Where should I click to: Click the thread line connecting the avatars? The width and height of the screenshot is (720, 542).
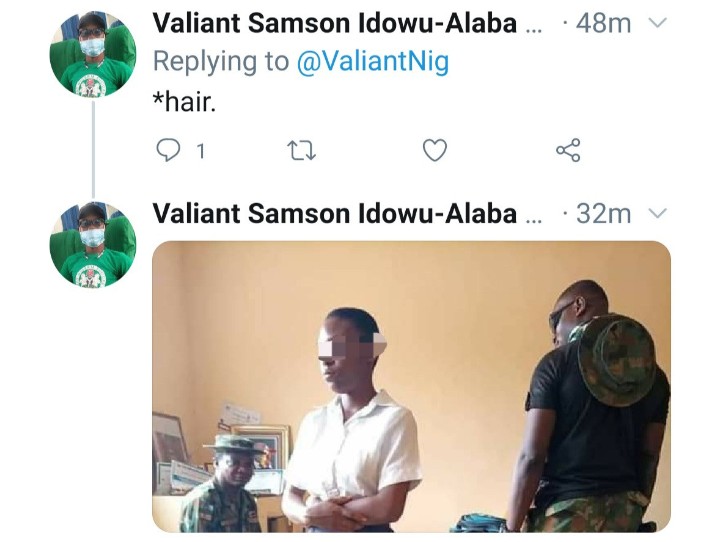coord(93,150)
